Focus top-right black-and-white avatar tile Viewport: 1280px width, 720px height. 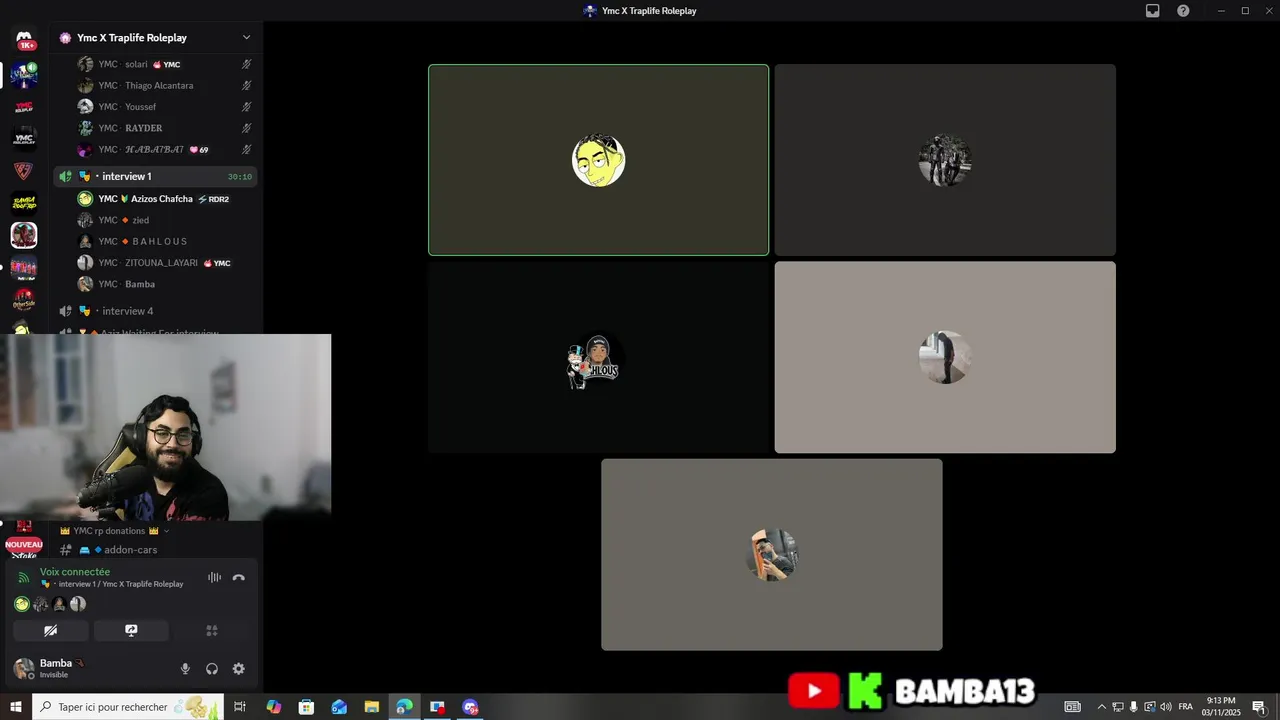point(945,160)
